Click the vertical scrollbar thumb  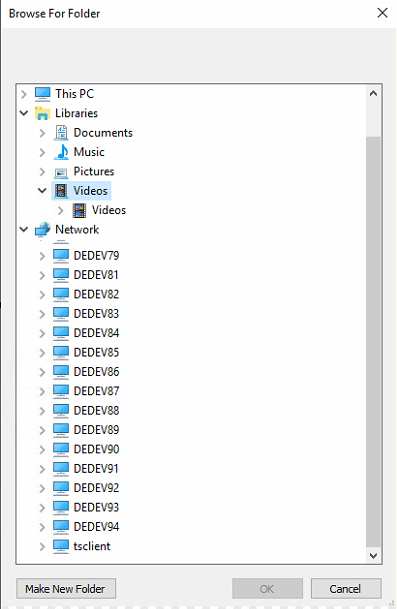373,342
